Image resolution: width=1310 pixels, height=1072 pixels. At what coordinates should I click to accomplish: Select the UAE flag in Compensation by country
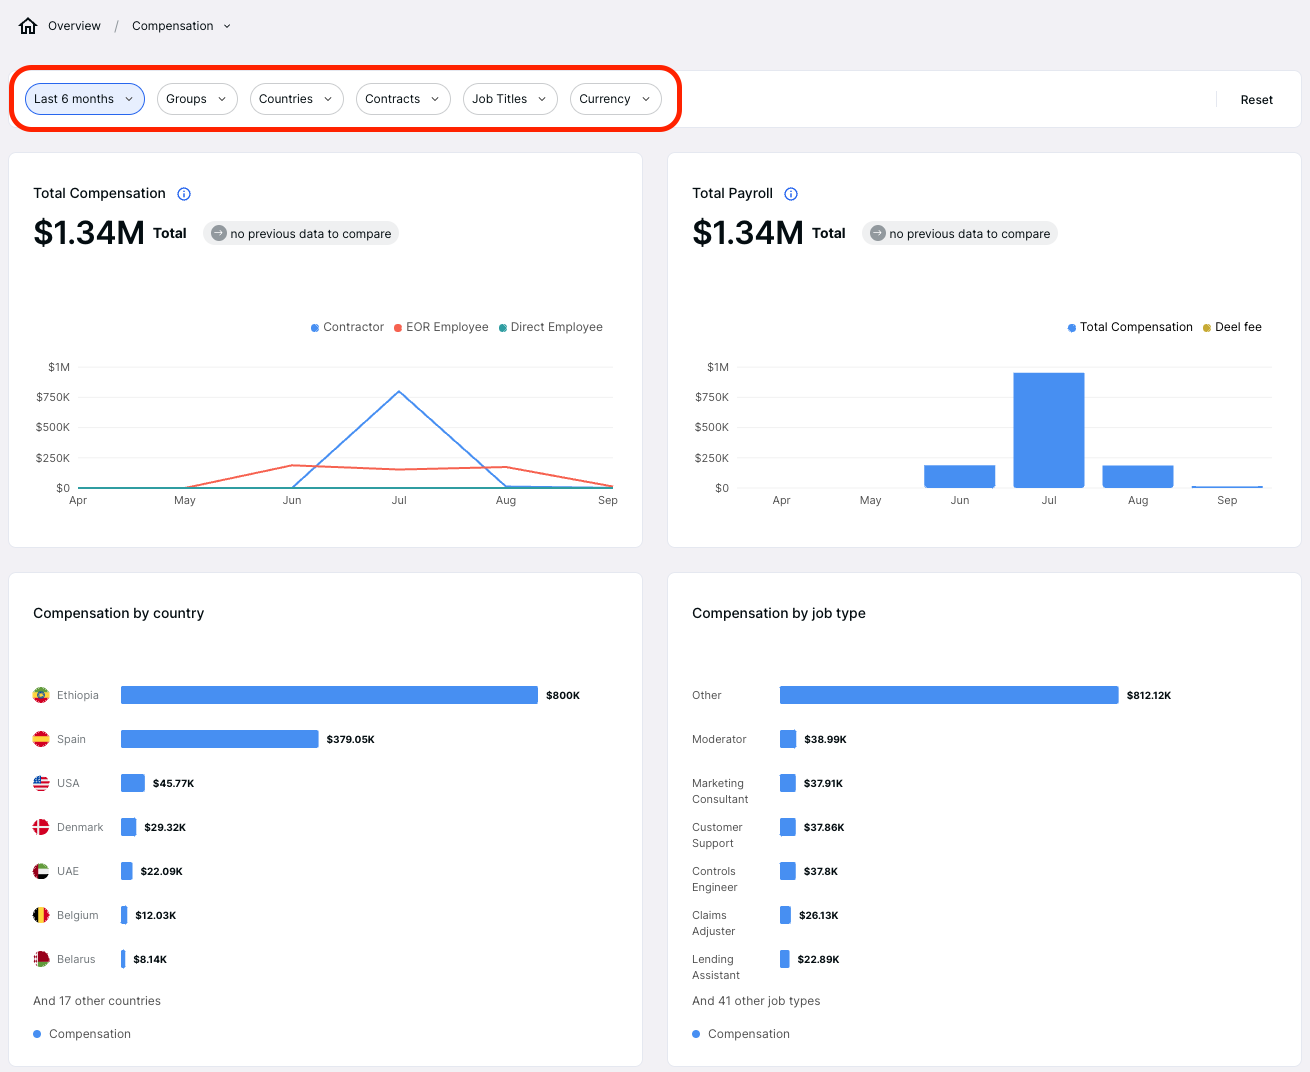point(40,870)
